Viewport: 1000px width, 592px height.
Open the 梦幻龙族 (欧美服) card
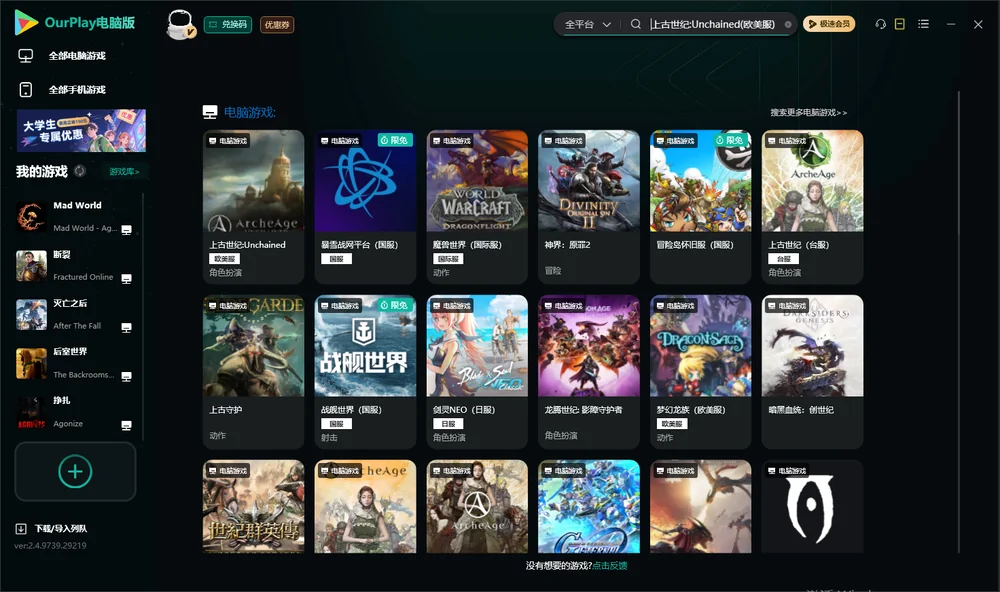coord(701,372)
